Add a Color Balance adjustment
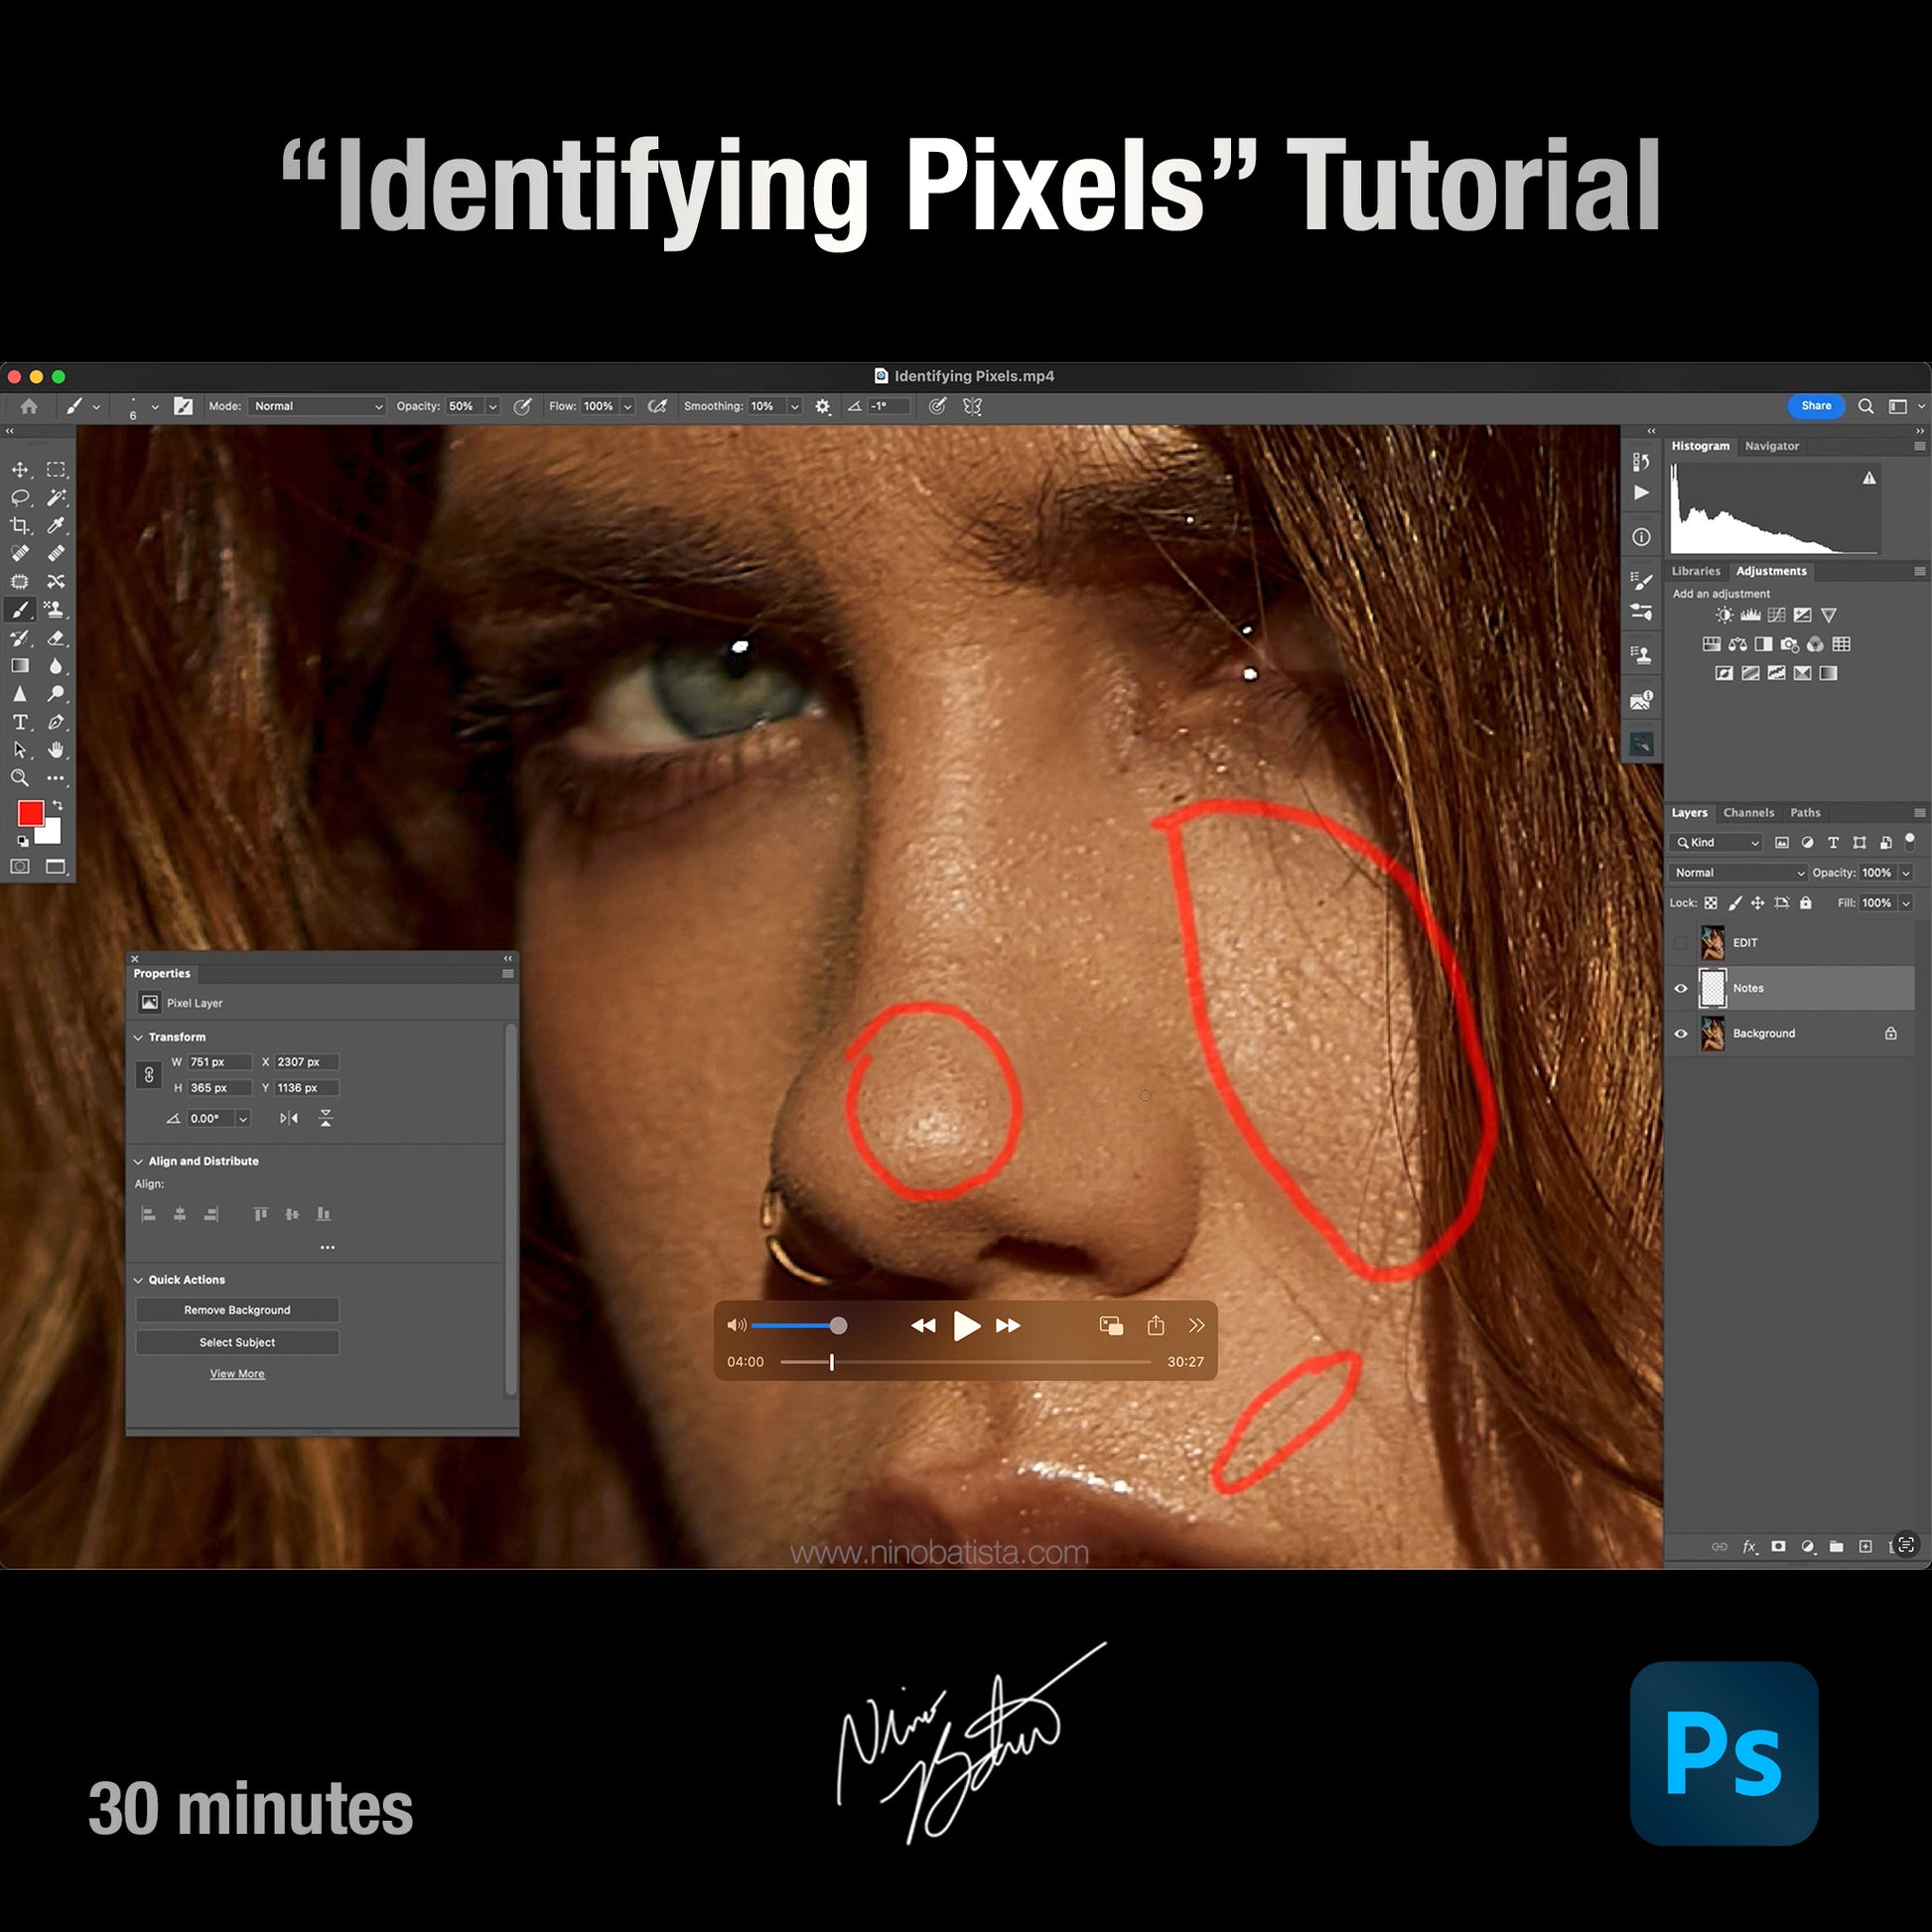The width and height of the screenshot is (1932, 1932). pyautogui.click(x=1738, y=644)
